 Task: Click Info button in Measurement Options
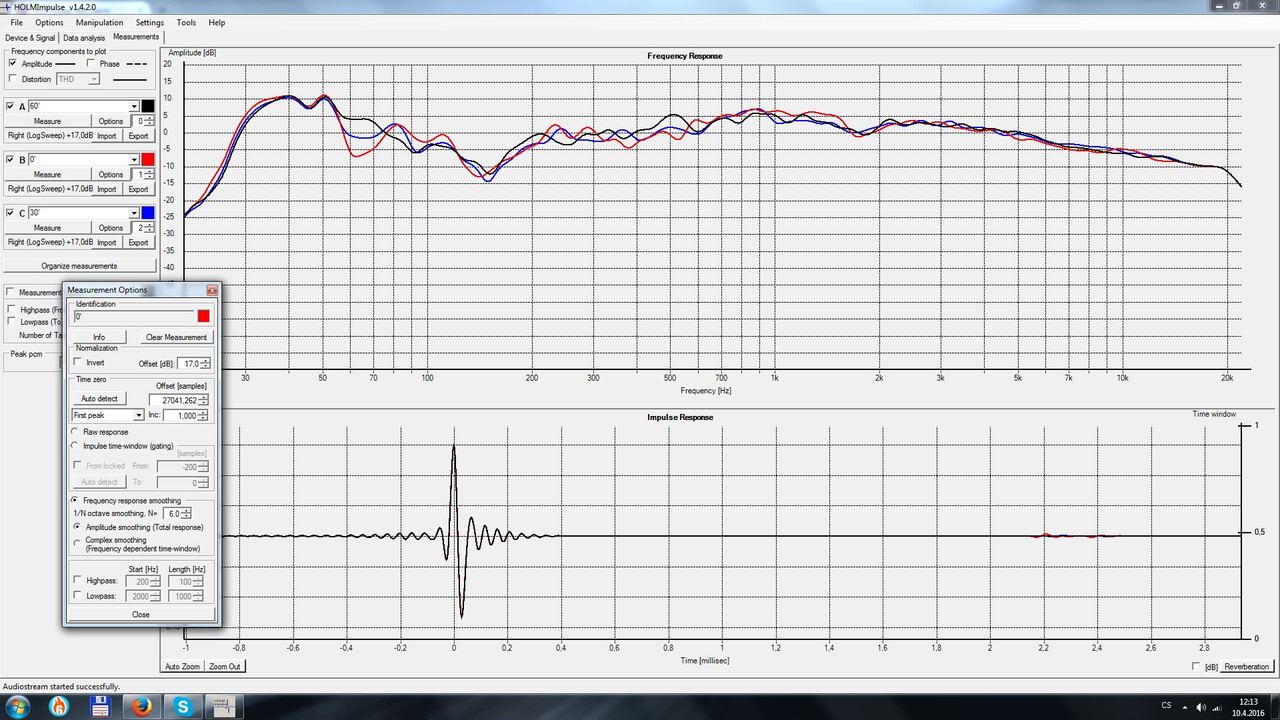click(99, 337)
